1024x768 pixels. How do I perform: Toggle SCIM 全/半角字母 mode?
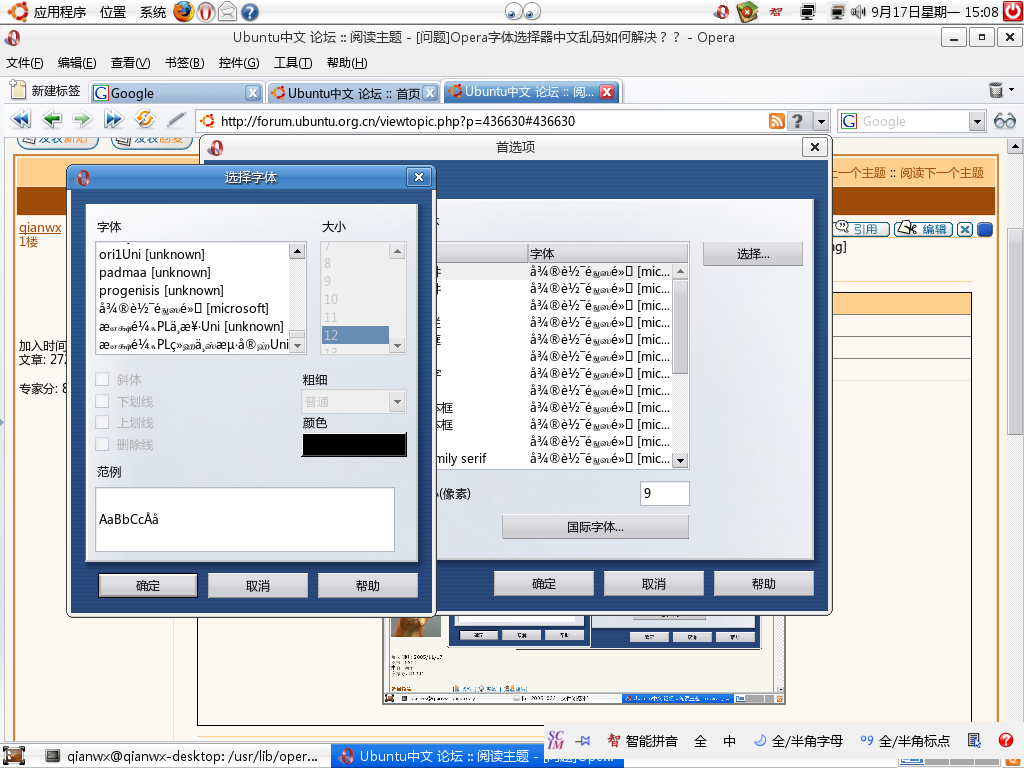799,741
